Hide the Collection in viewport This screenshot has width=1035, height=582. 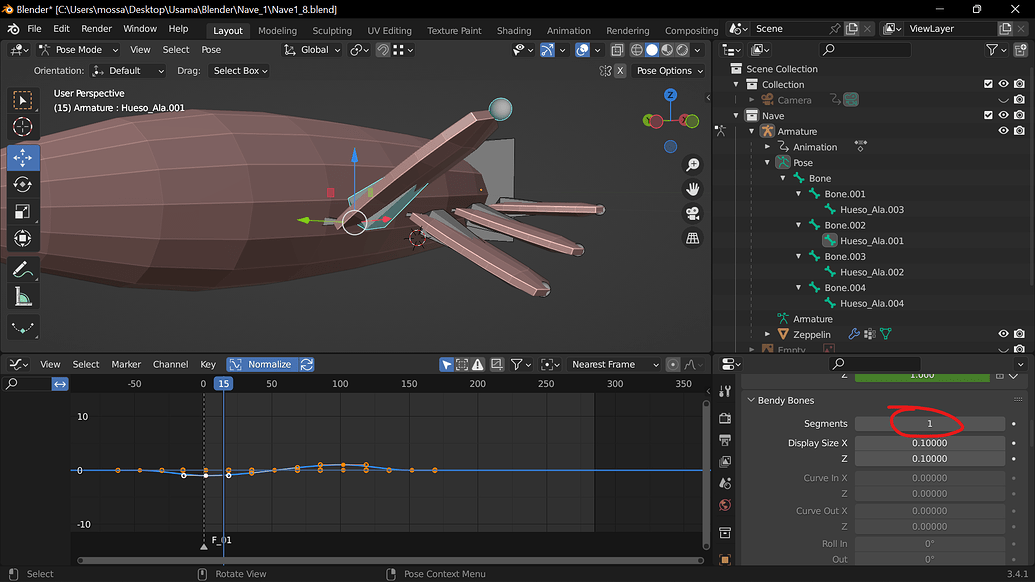1003,84
